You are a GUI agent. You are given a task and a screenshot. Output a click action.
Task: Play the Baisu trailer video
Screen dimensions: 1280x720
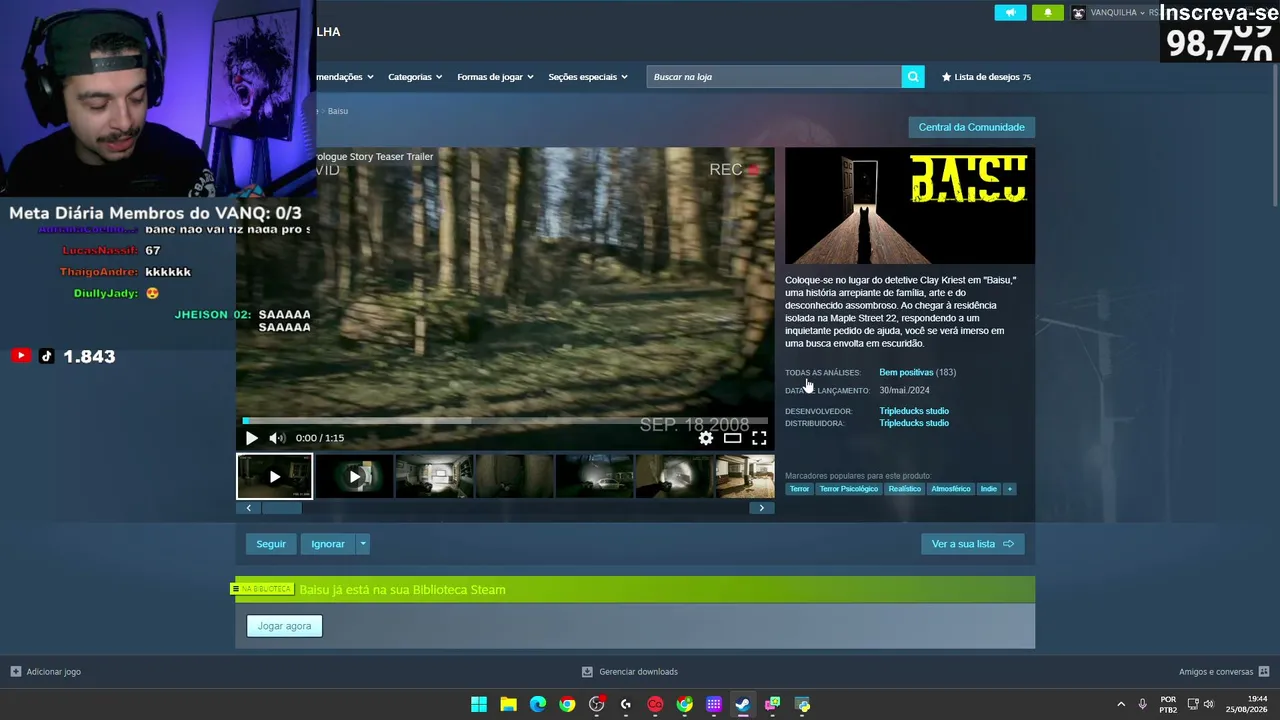(251, 438)
